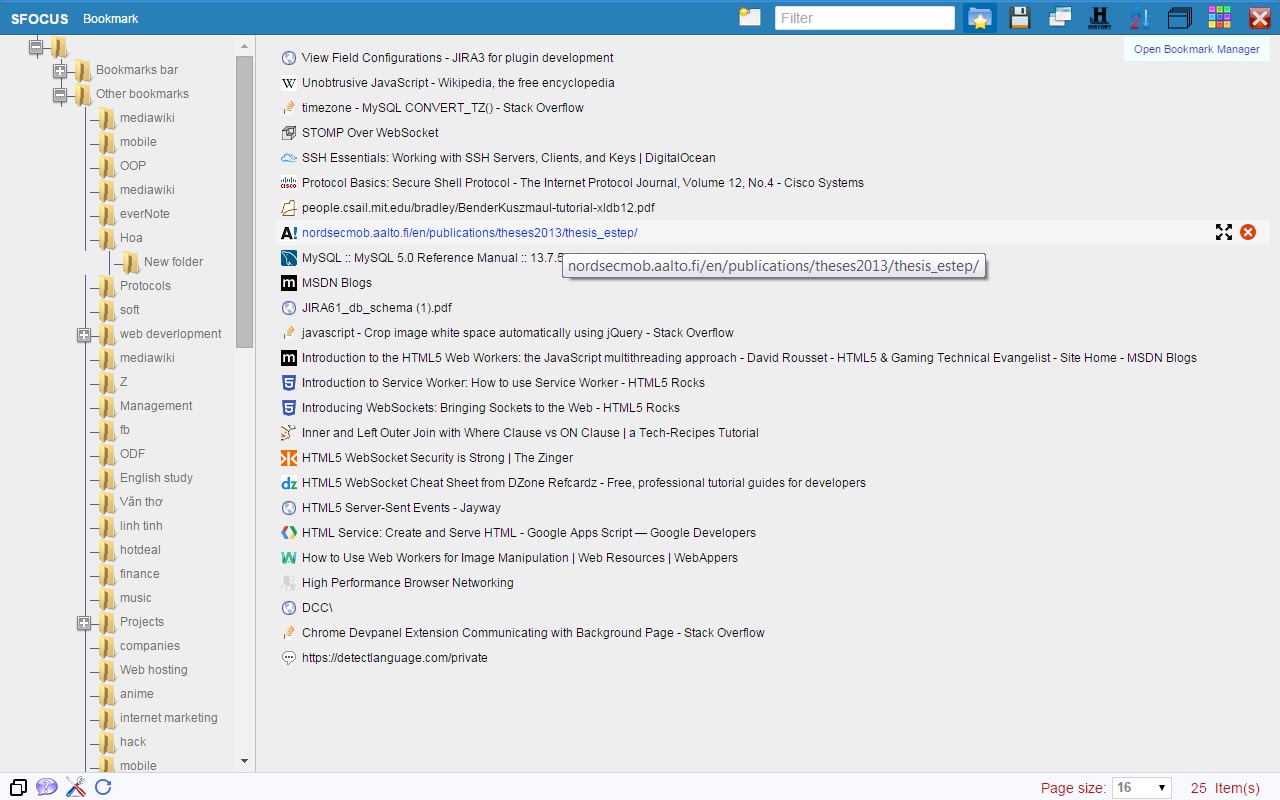Select the internet marketing folder
Viewport: 1280px width, 800px height.
click(x=169, y=718)
